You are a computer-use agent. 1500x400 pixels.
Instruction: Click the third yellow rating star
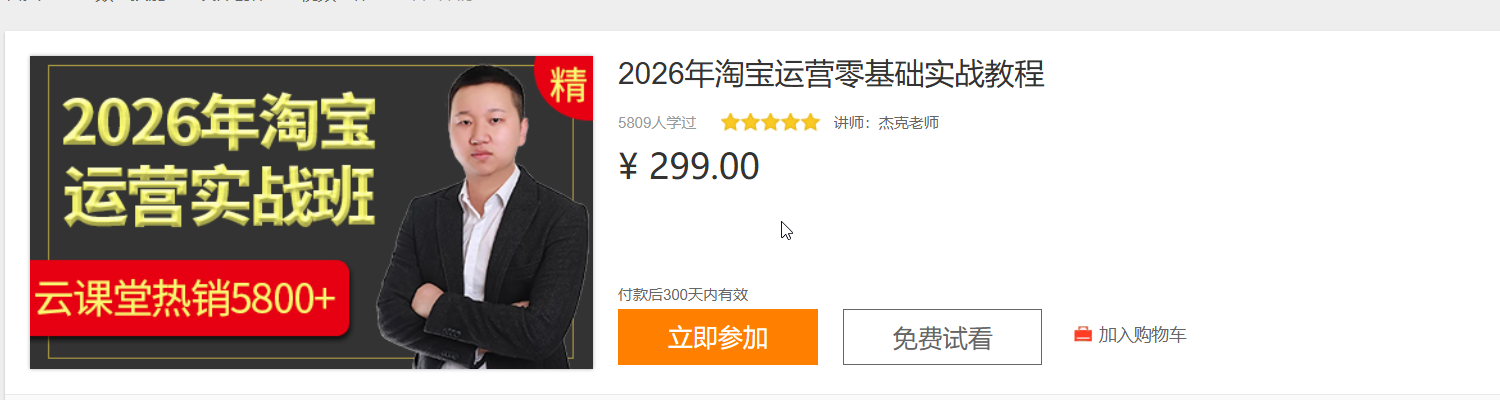(770, 123)
